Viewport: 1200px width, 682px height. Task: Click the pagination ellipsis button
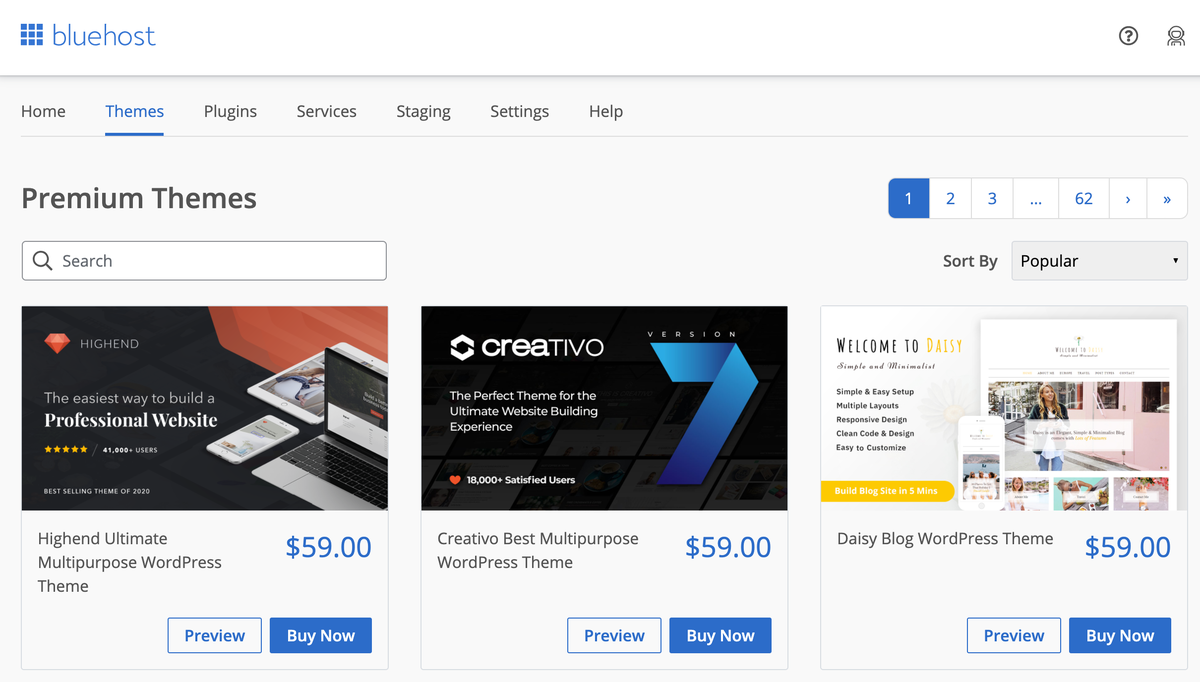click(x=1036, y=198)
